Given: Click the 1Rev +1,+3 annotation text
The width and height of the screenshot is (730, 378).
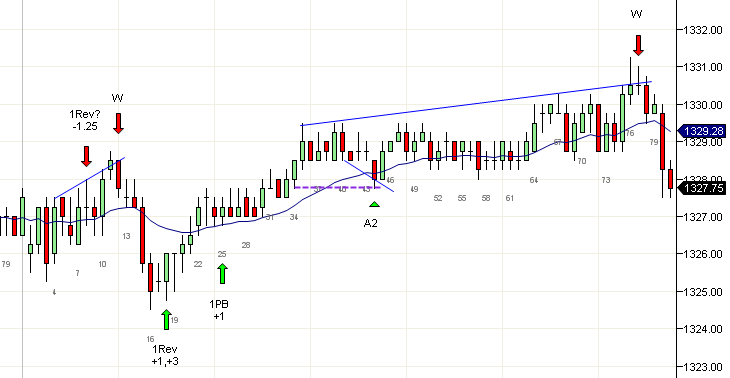Looking at the screenshot, I should [165, 355].
